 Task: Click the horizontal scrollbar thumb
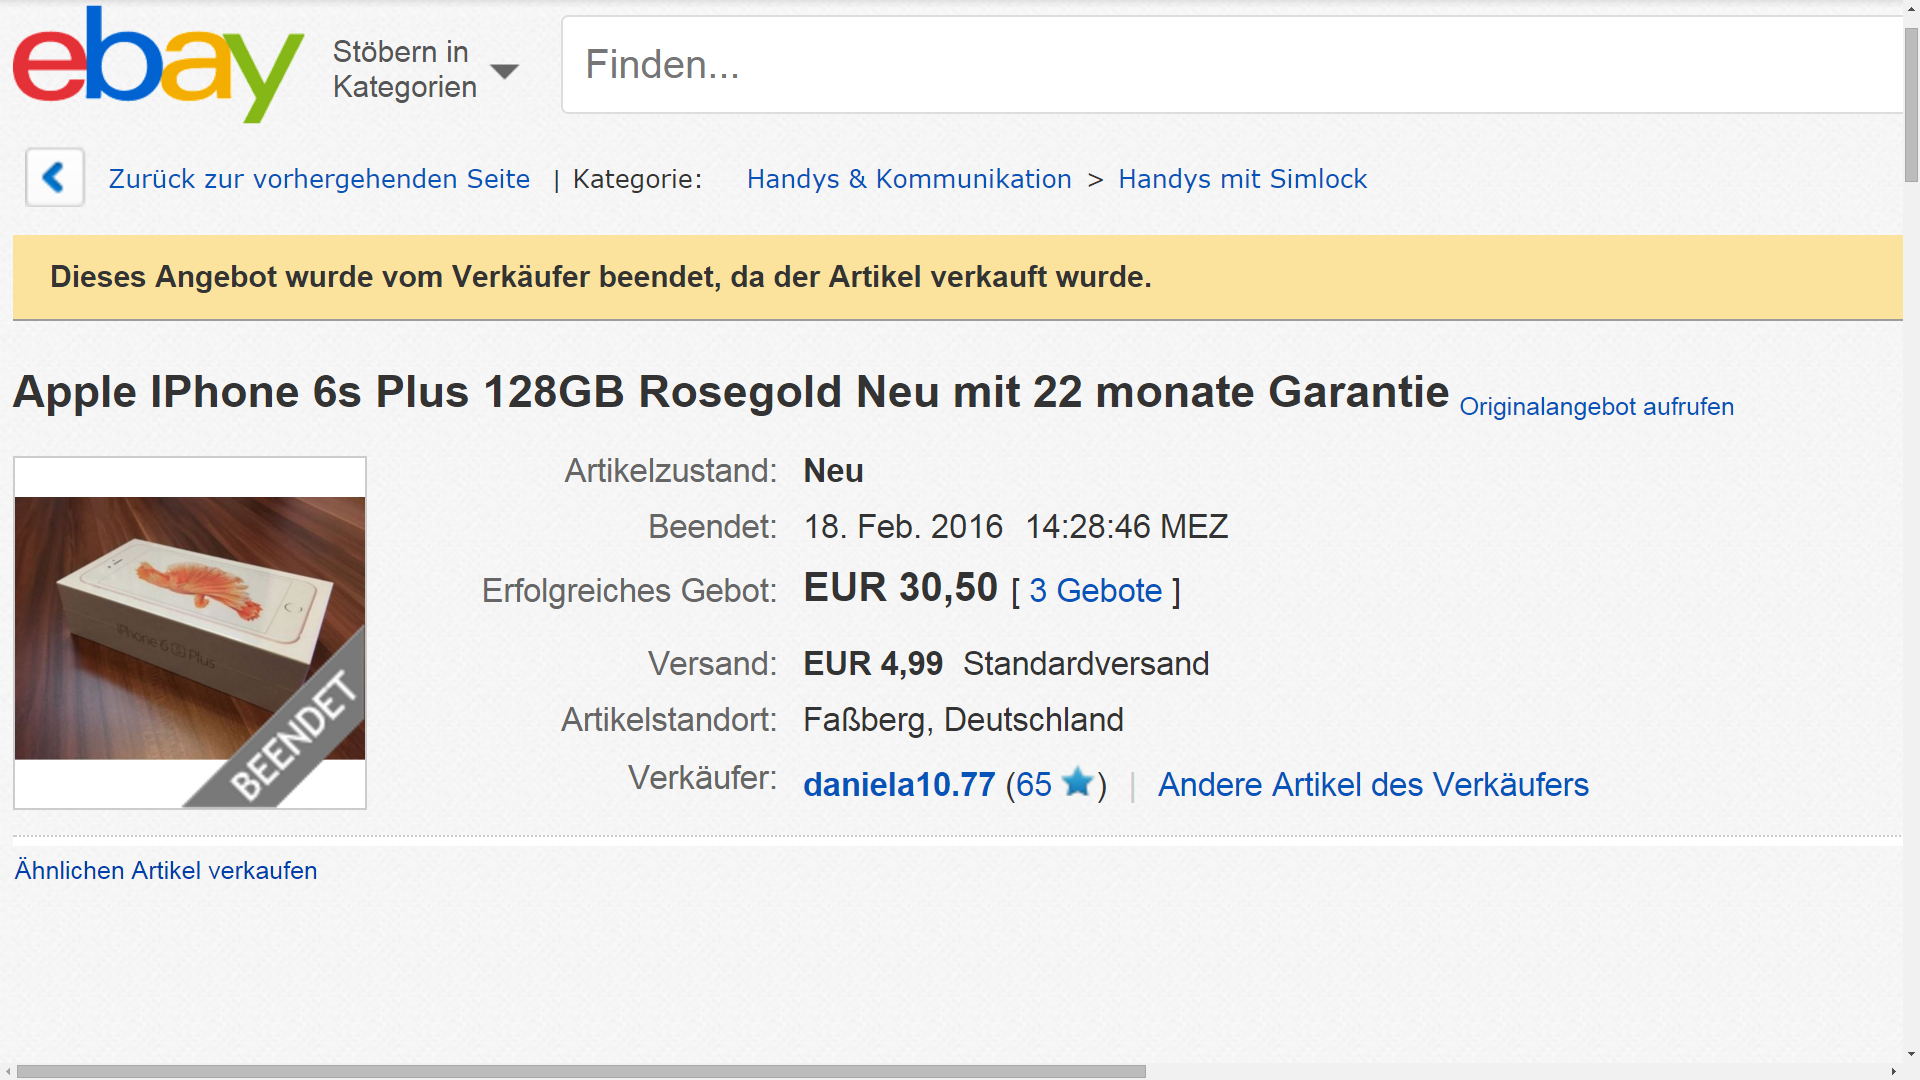pyautogui.click(x=580, y=1071)
